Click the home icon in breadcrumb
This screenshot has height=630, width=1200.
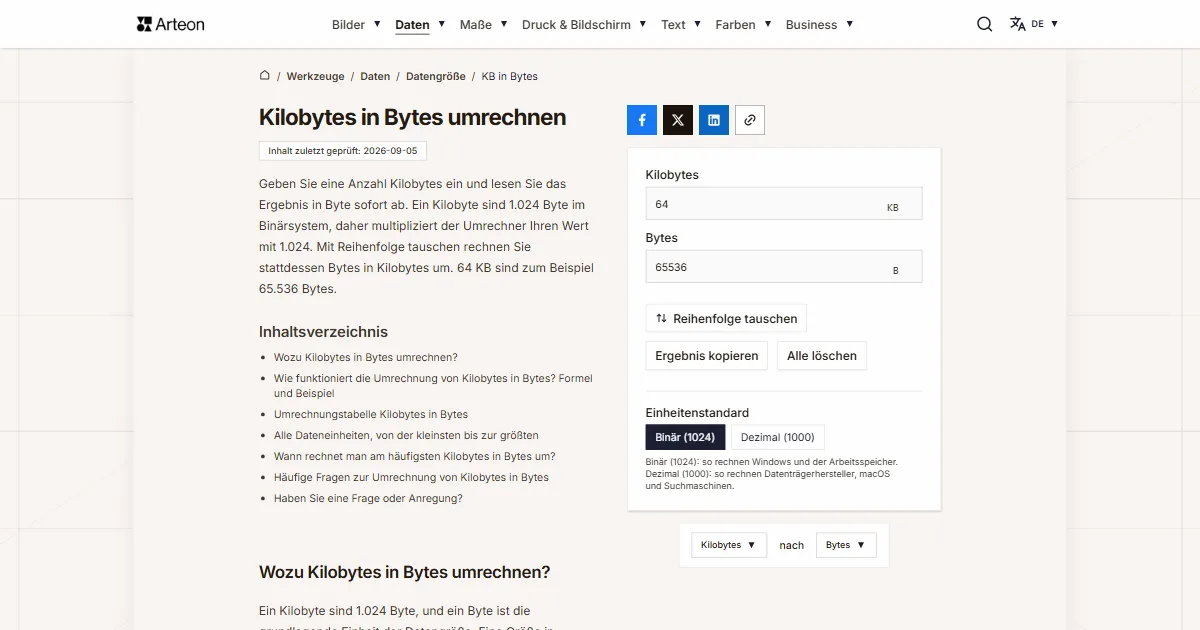coord(265,75)
